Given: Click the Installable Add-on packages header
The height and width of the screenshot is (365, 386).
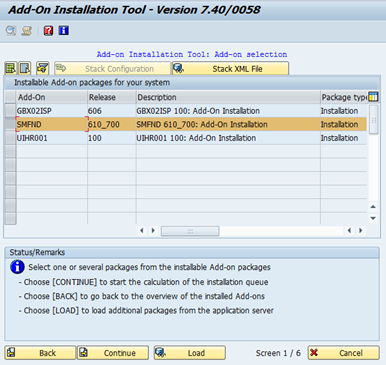Looking at the screenshot, I should [192, 82].
